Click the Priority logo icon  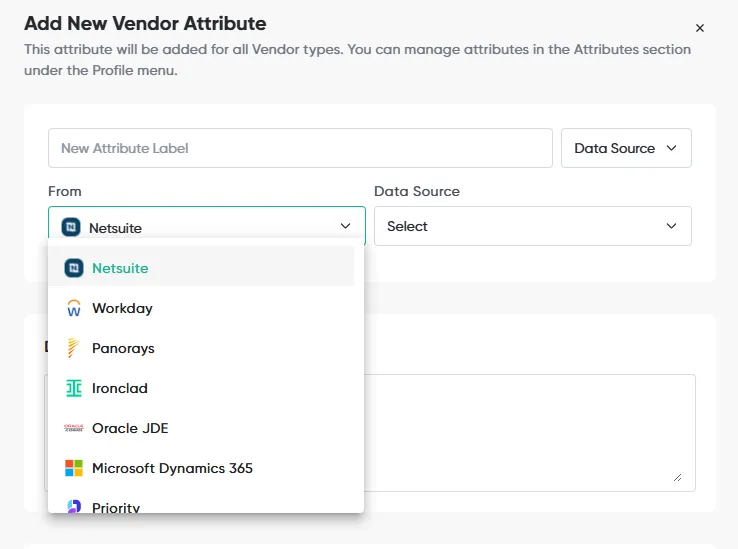tap(74, 507)
